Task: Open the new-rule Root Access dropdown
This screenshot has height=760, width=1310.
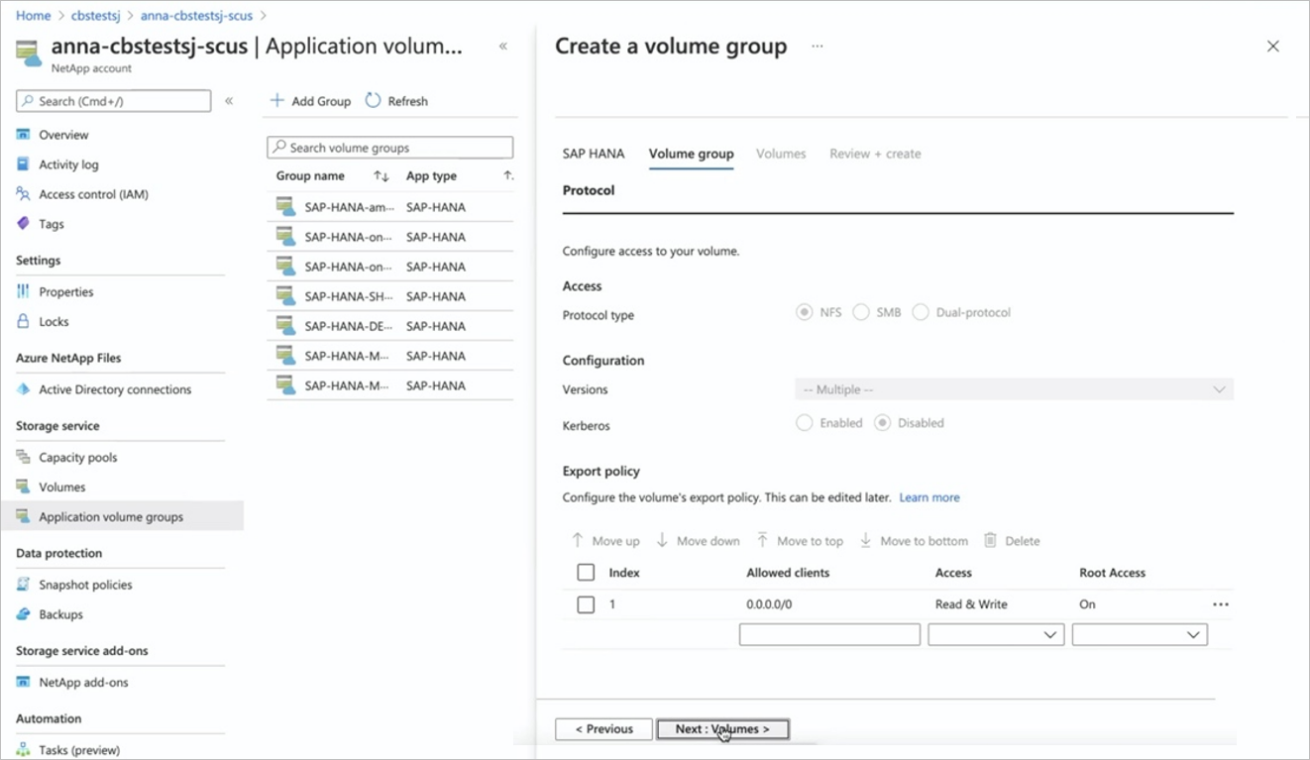Action: click(x=1139, y=634)
